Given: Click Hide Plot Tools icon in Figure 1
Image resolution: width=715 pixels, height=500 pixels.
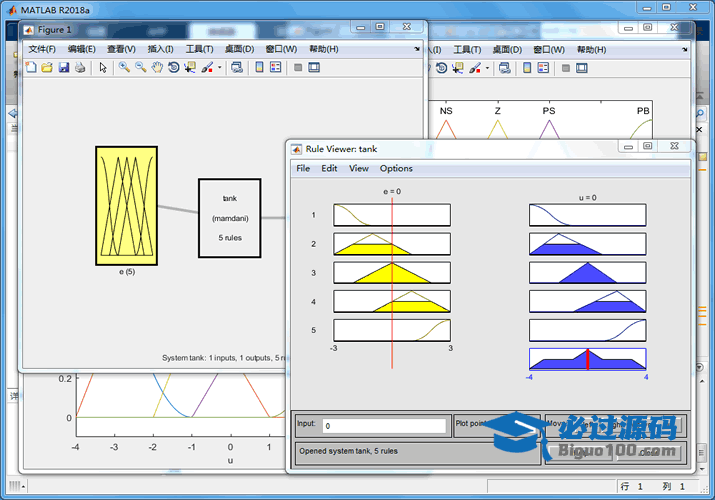Looking at the screenshot, I should point(298,67).
